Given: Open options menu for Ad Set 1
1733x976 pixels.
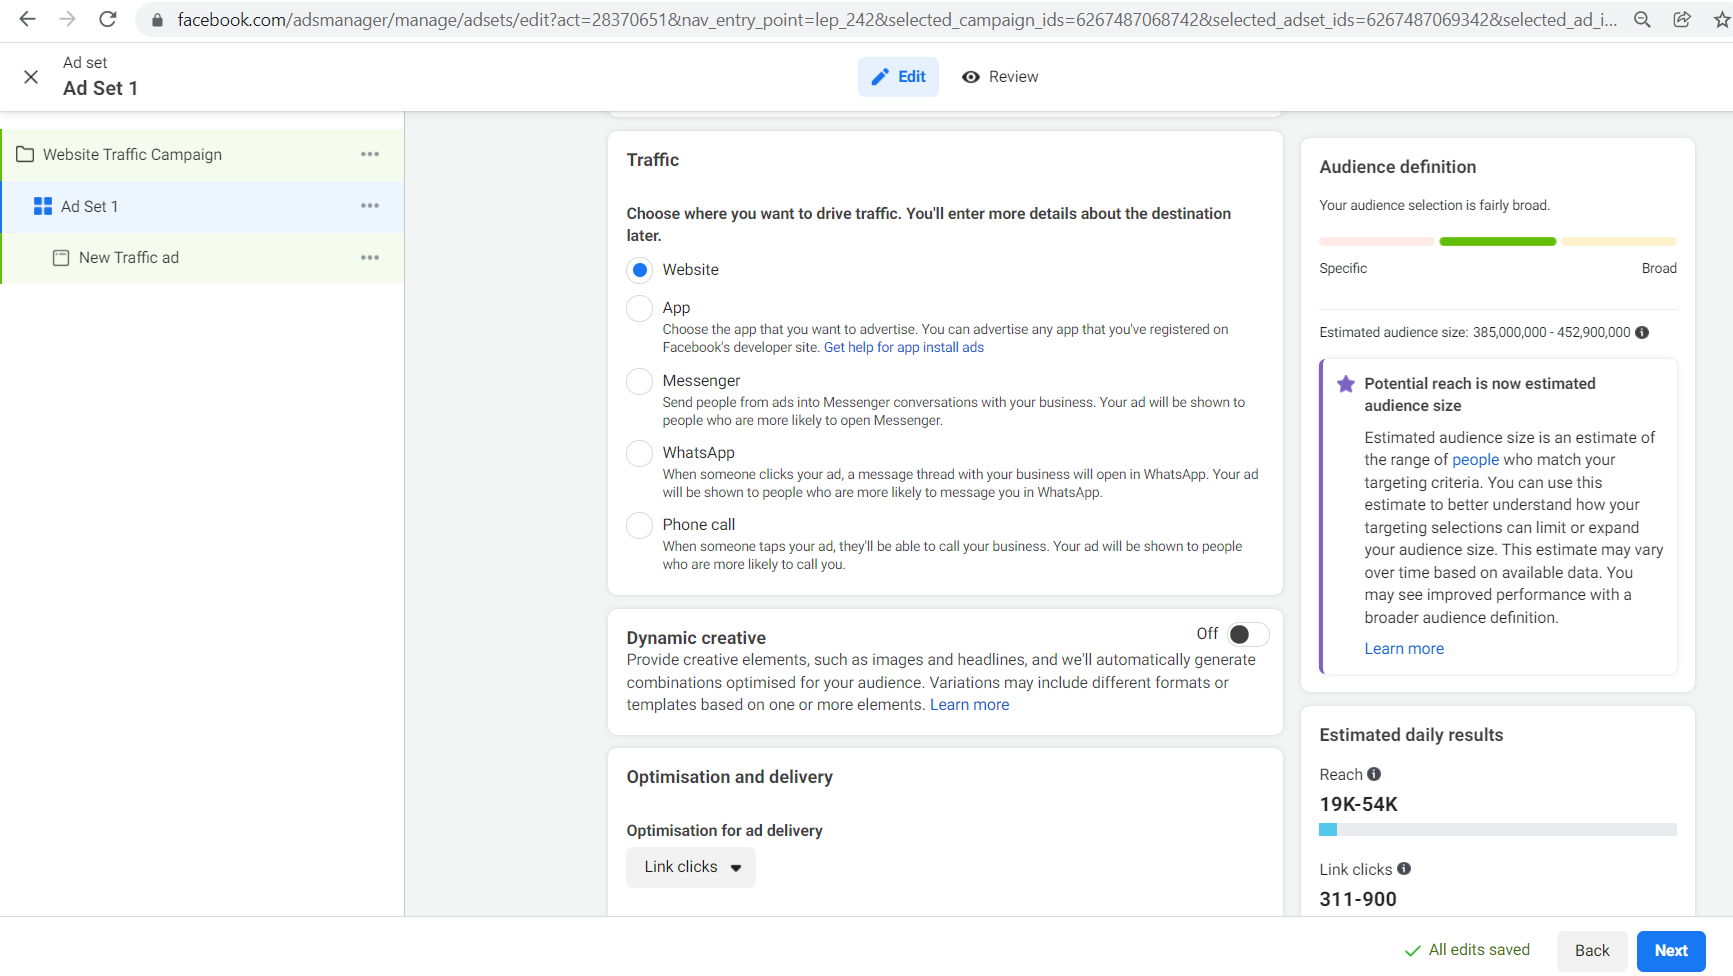Looking at the screenshot, I should pyautogui.click(x=370, y=206).
